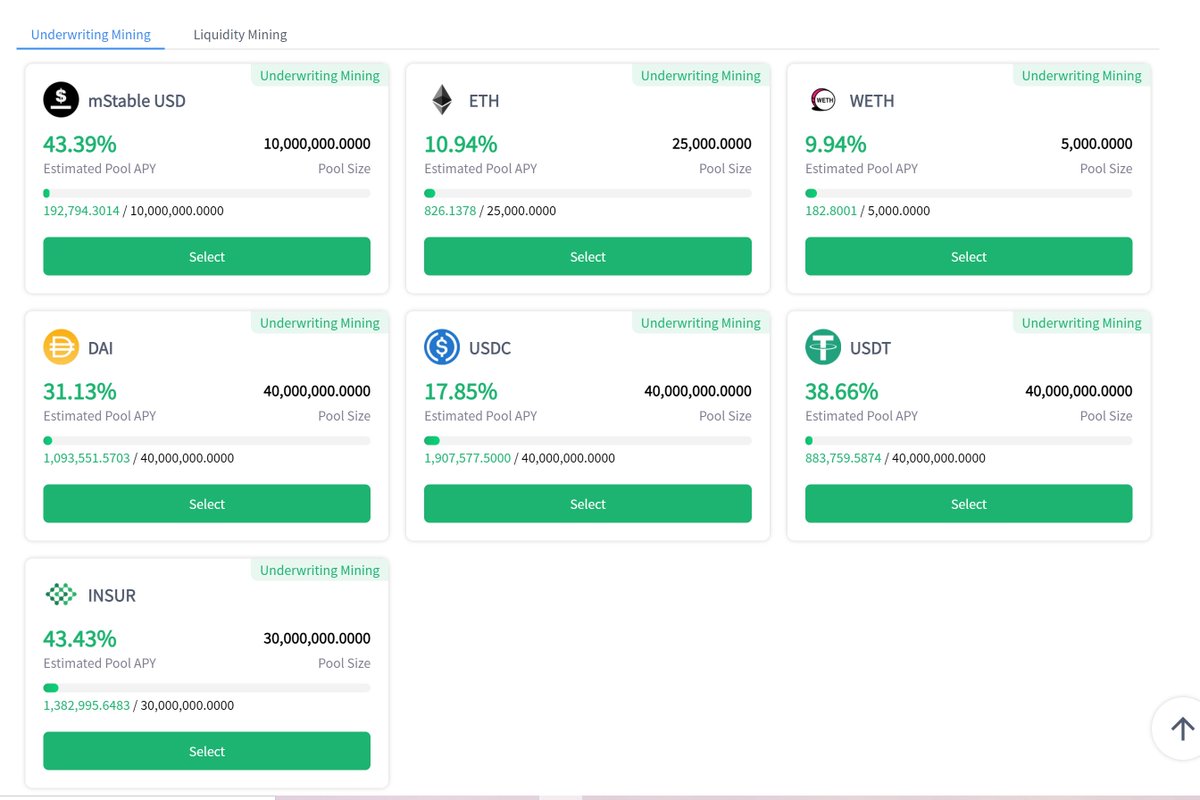Select the WETH pool
Screen dimensions: 1200x800
tap(969, 256)
